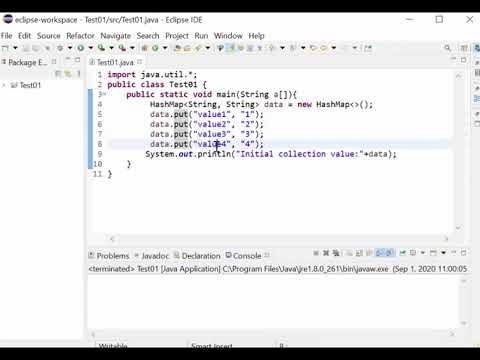Click the Display Selected Console icon

tap(413, 253)
